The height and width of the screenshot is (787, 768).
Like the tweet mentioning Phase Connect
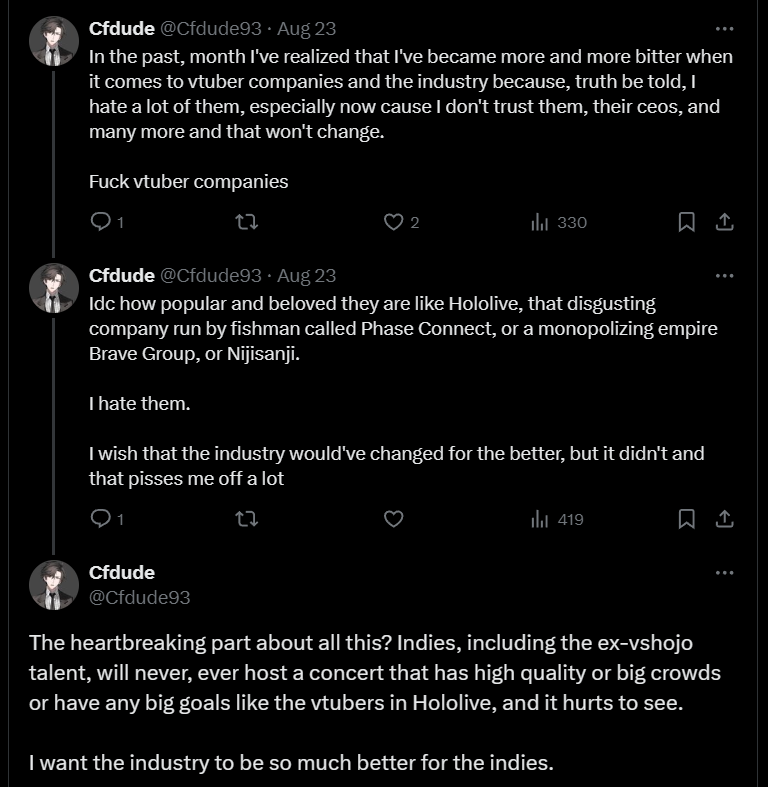coord(394,519)
